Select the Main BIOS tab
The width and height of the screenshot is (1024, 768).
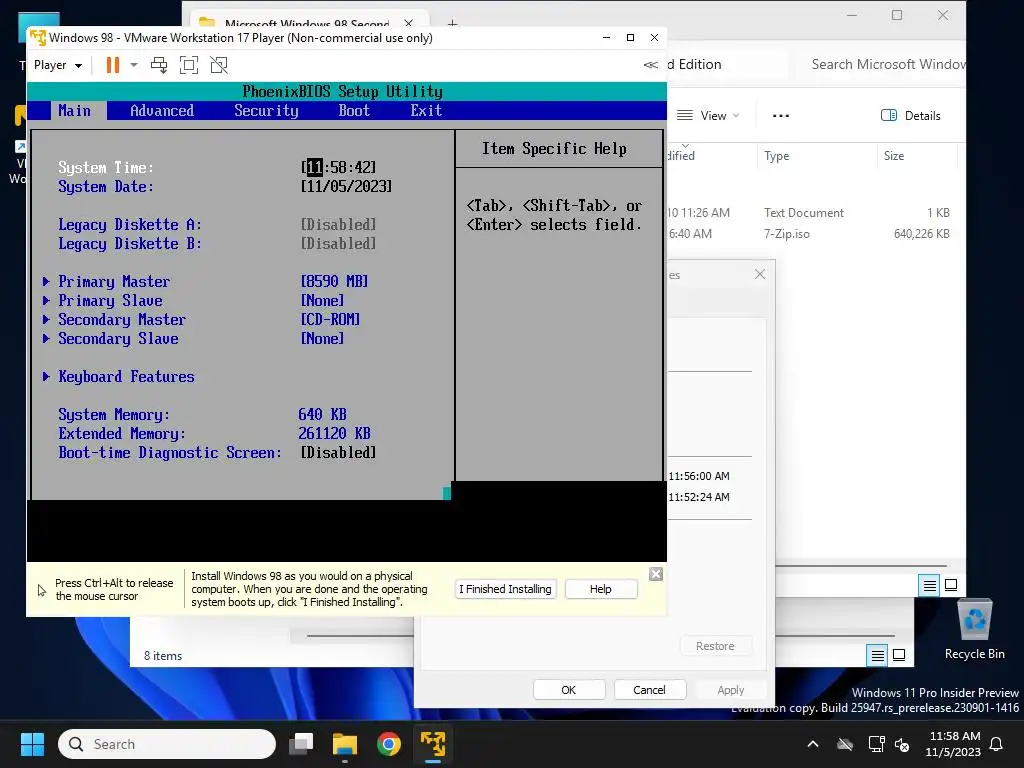pos(74,110)
